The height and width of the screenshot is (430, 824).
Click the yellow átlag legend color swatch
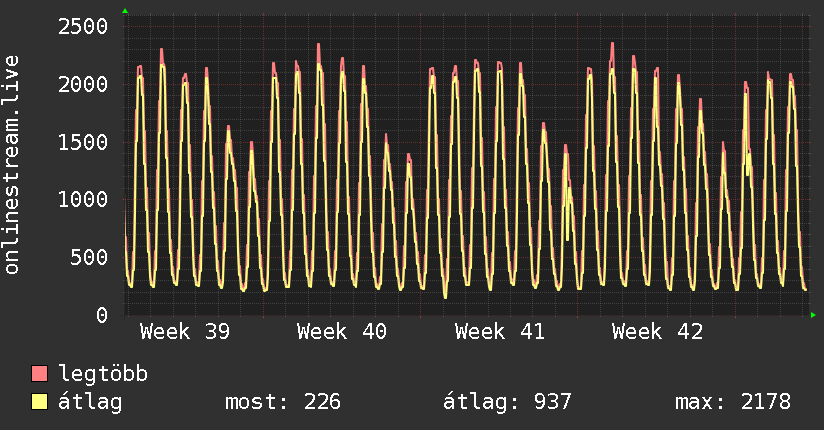tap(39, 401)
